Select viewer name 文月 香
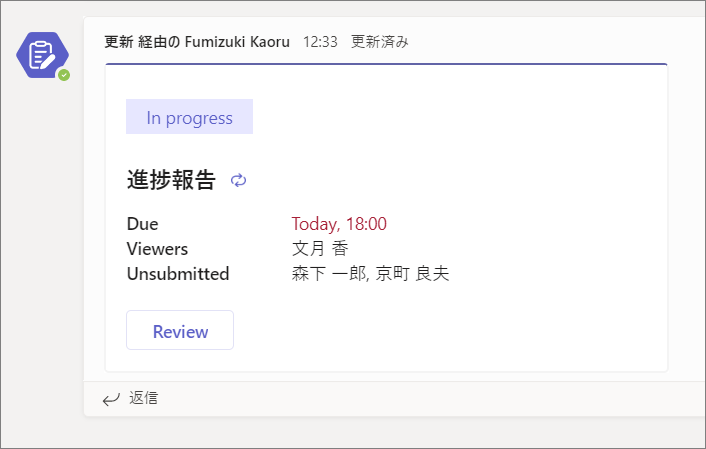The image size is (706, 449). point(320,249)
